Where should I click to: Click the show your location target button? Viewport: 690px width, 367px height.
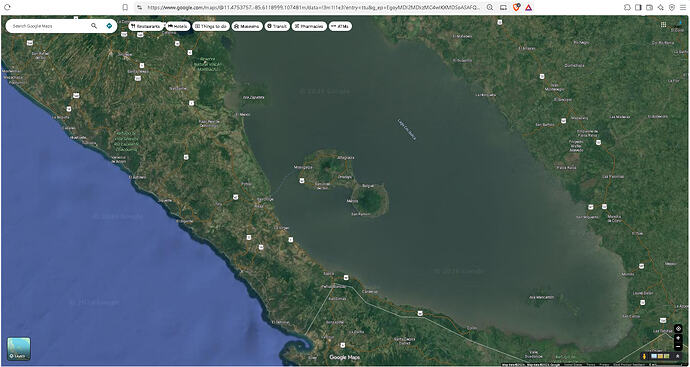[678, 328]
